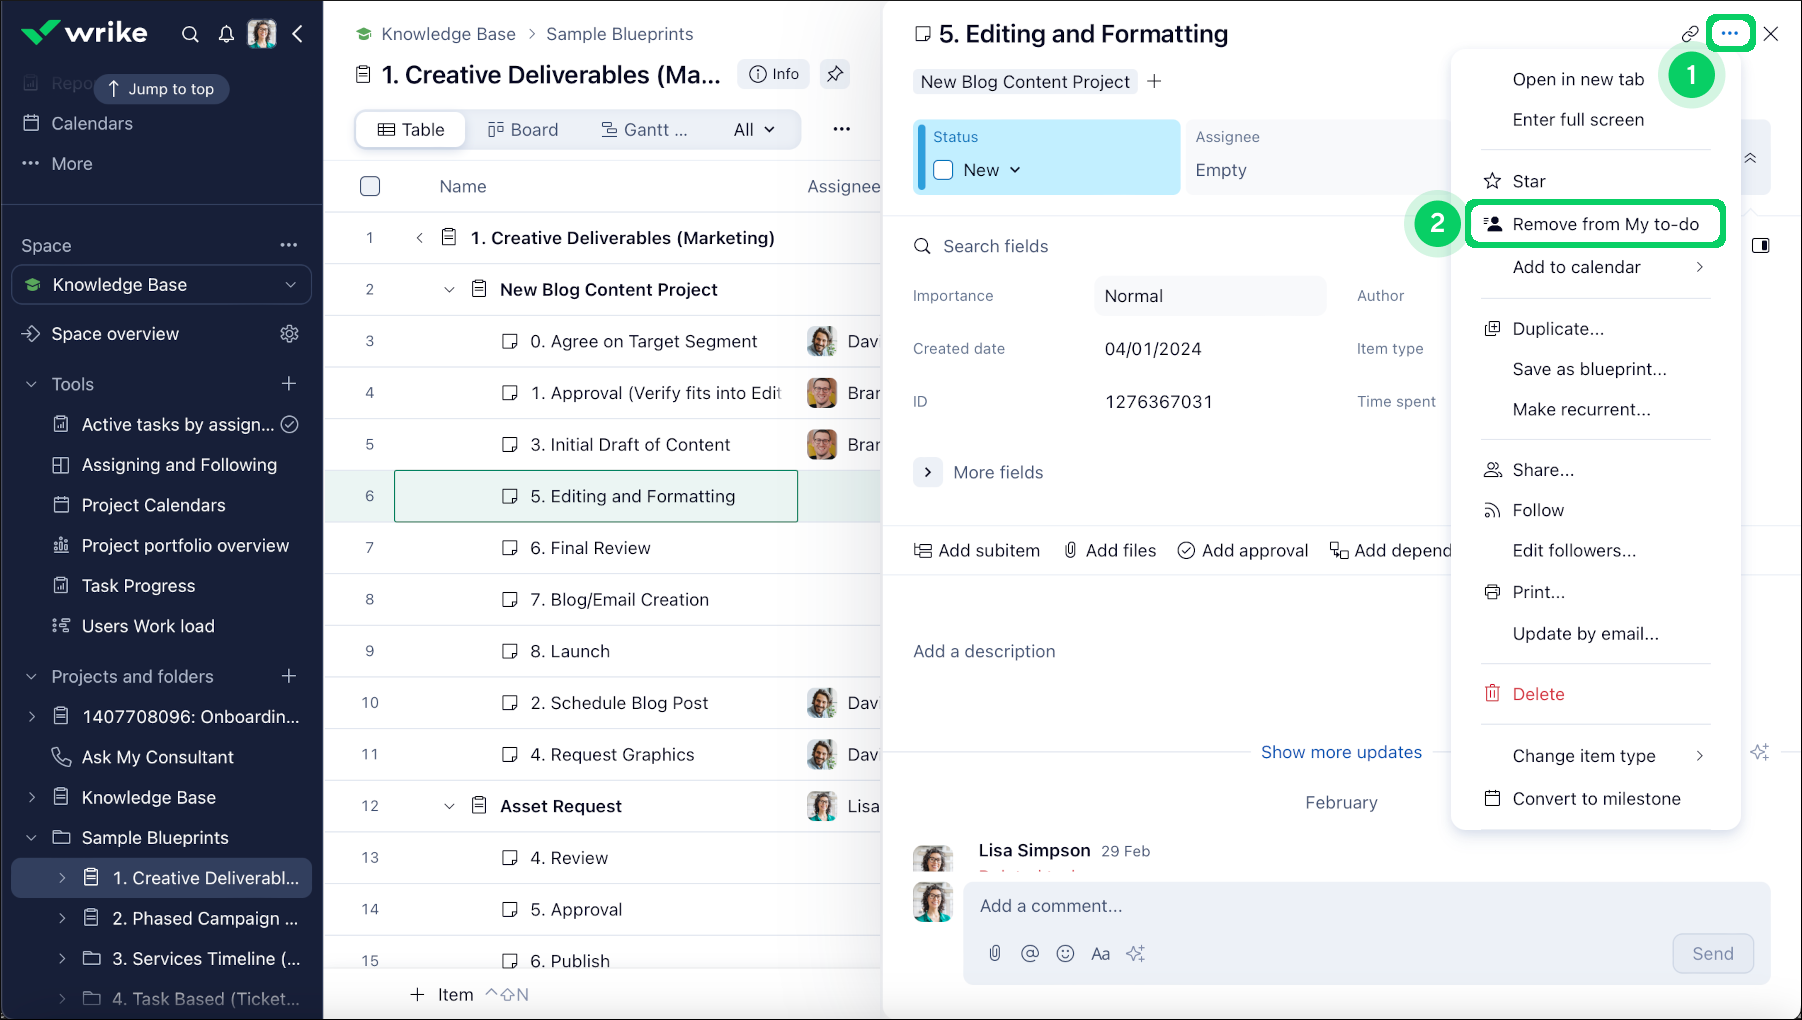Open the notifications bell
This screenshot has width=1802, height=1020.
click(x=227, y=34)
